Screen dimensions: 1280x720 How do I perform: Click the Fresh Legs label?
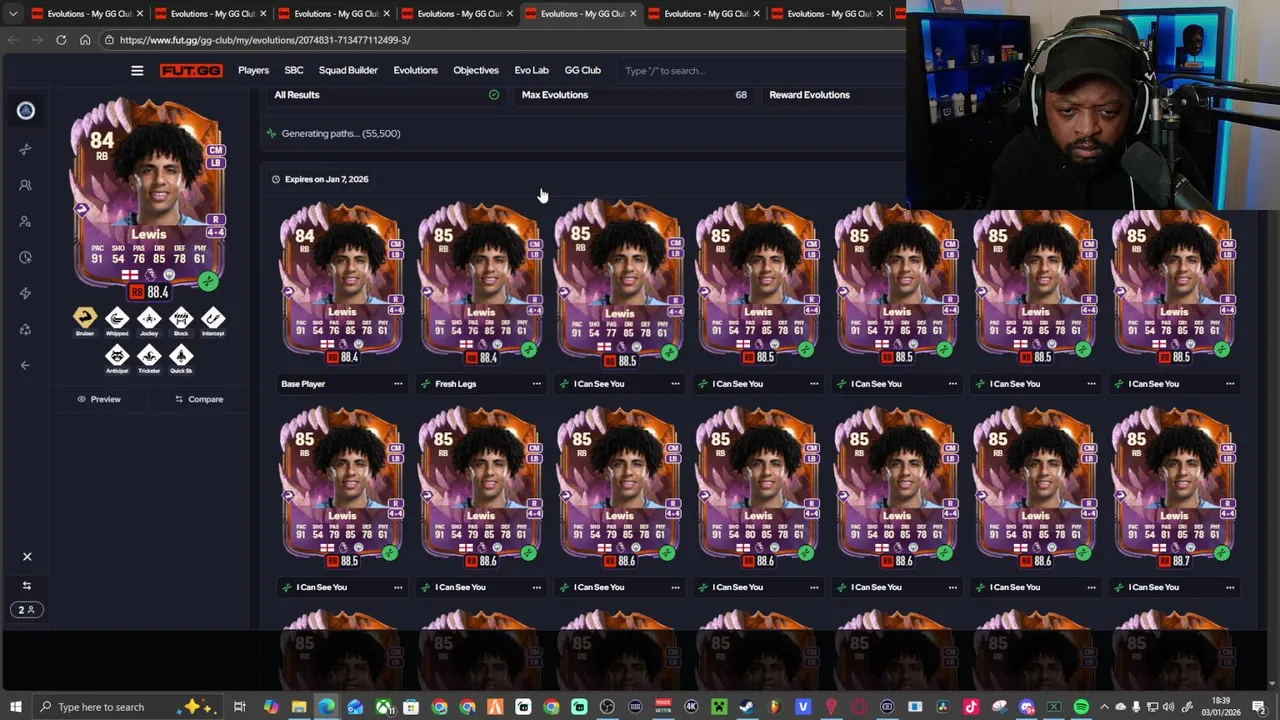tap(456, 384)
